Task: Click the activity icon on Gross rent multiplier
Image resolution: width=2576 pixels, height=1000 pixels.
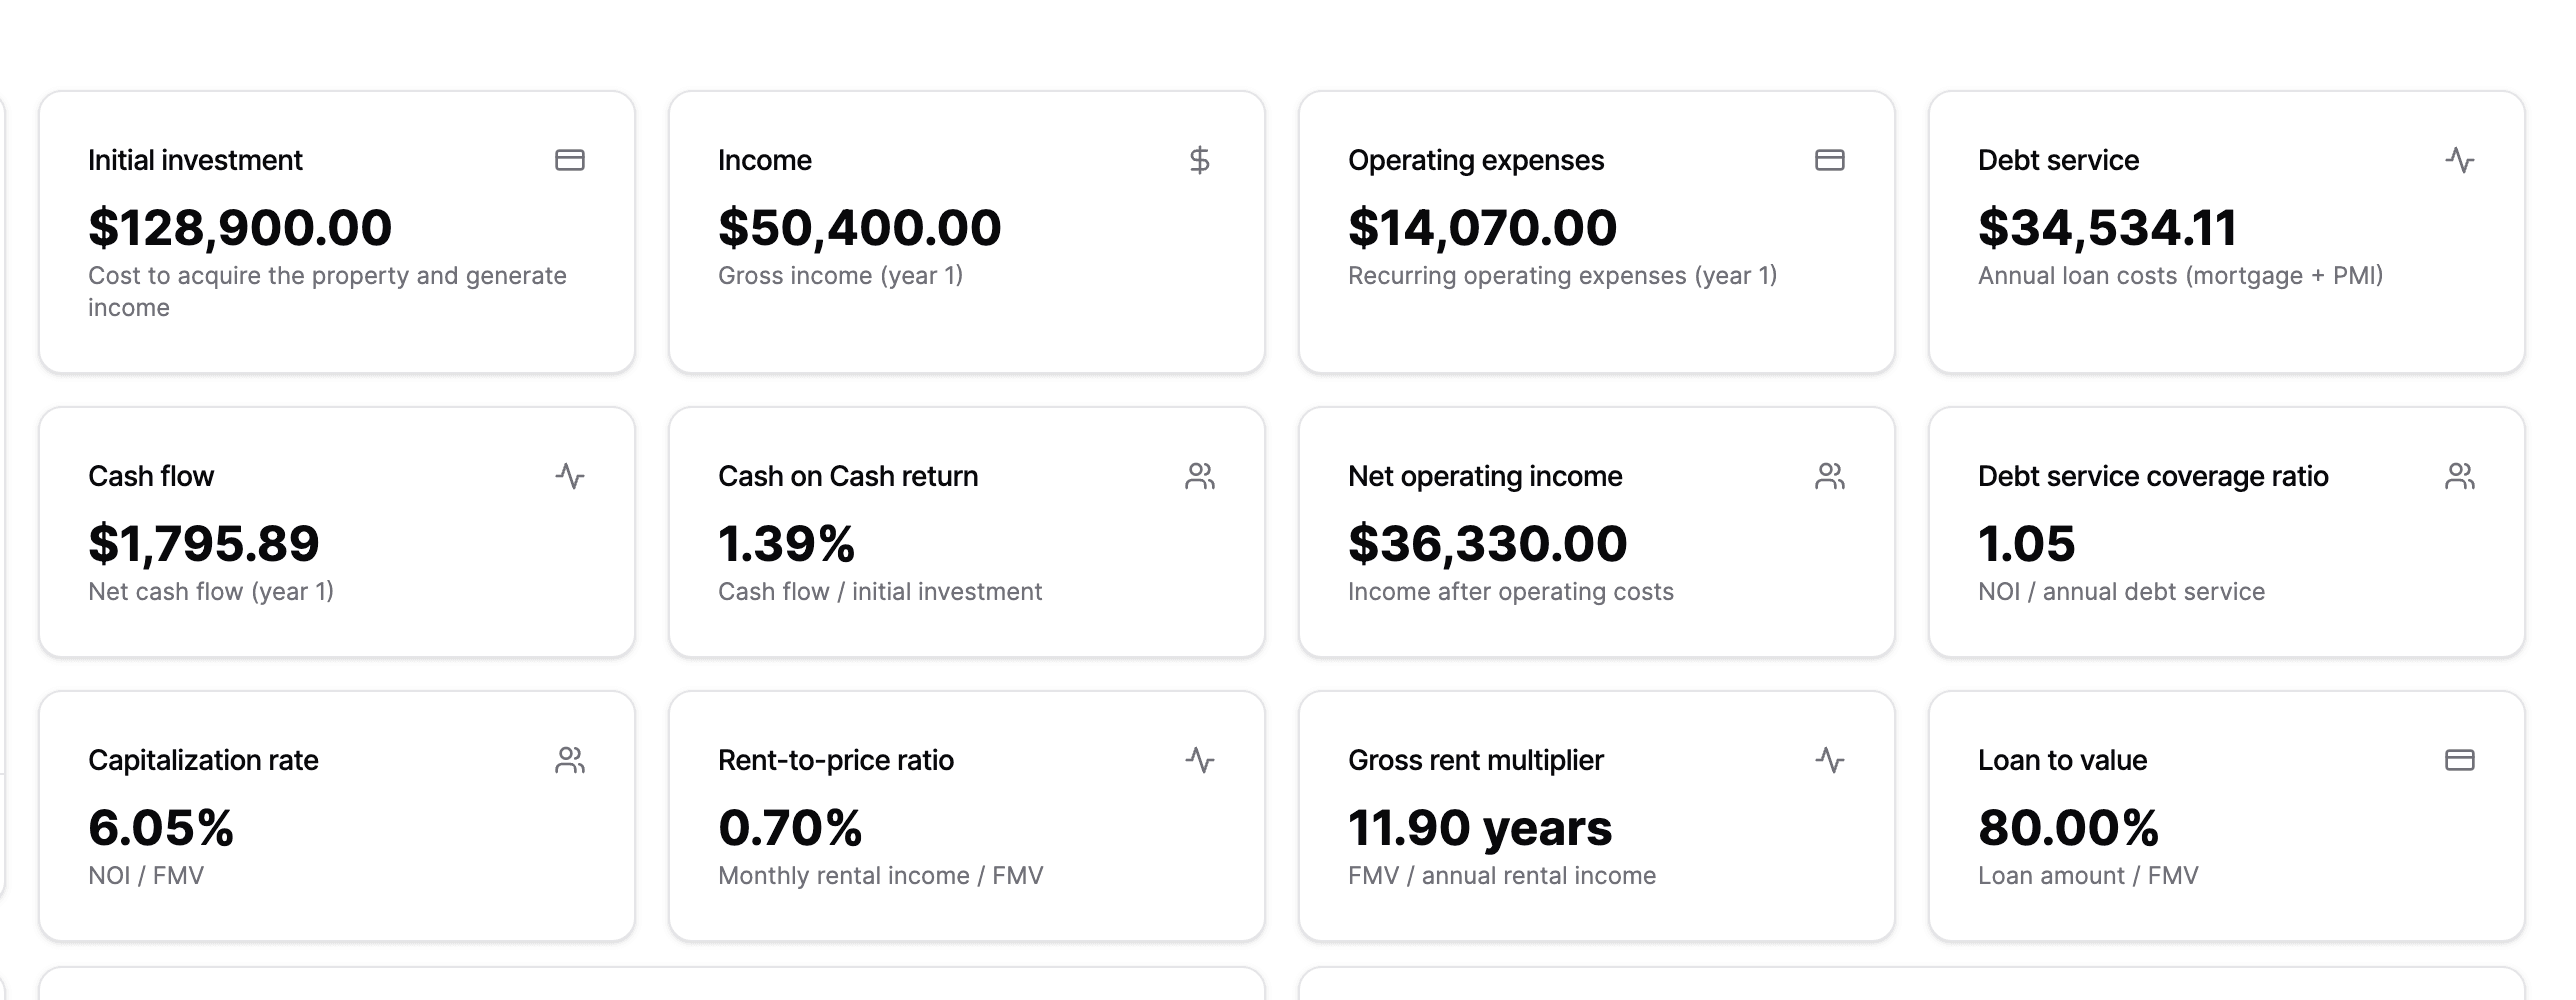Action: pos(1830,760)
